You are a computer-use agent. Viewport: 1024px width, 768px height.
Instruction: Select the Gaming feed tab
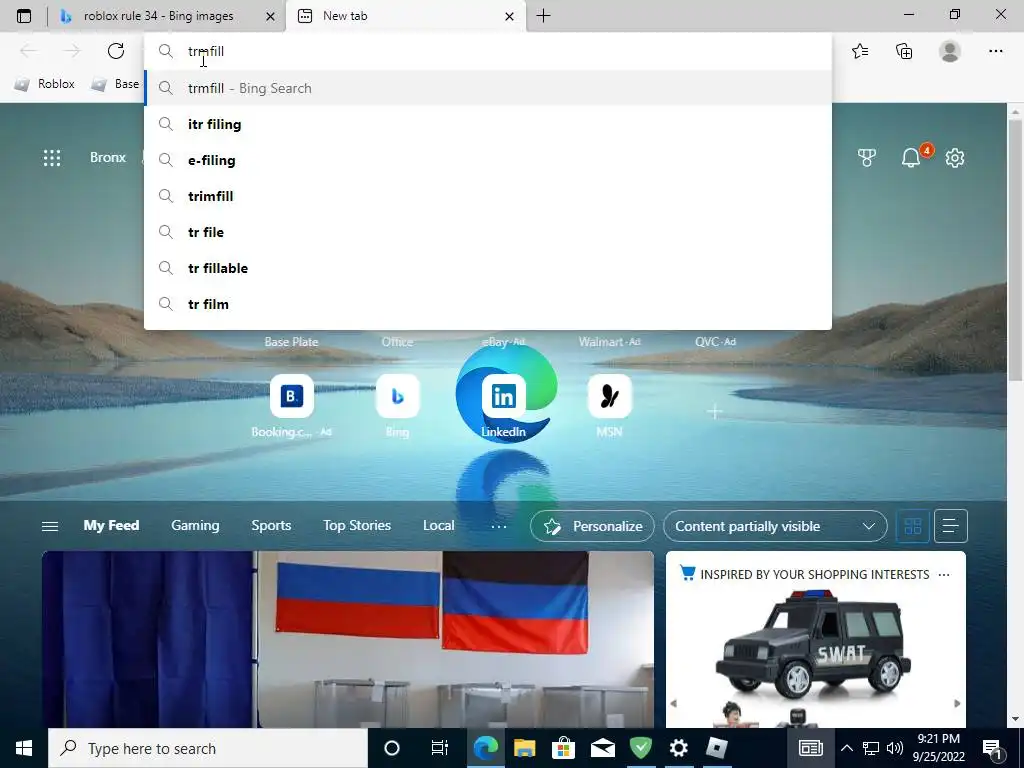tap(195, 525)
